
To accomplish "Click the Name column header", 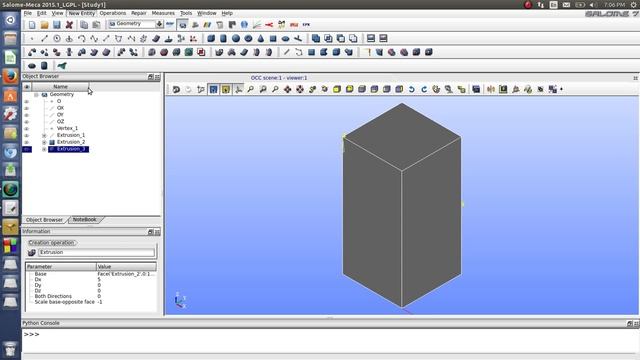I will (60, 87).
